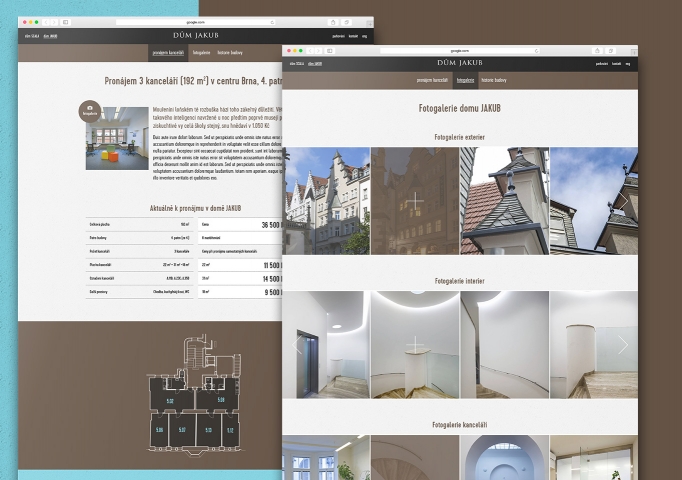
Task: Reload the page in the front Safari window
Action: [x=537, y=51]
